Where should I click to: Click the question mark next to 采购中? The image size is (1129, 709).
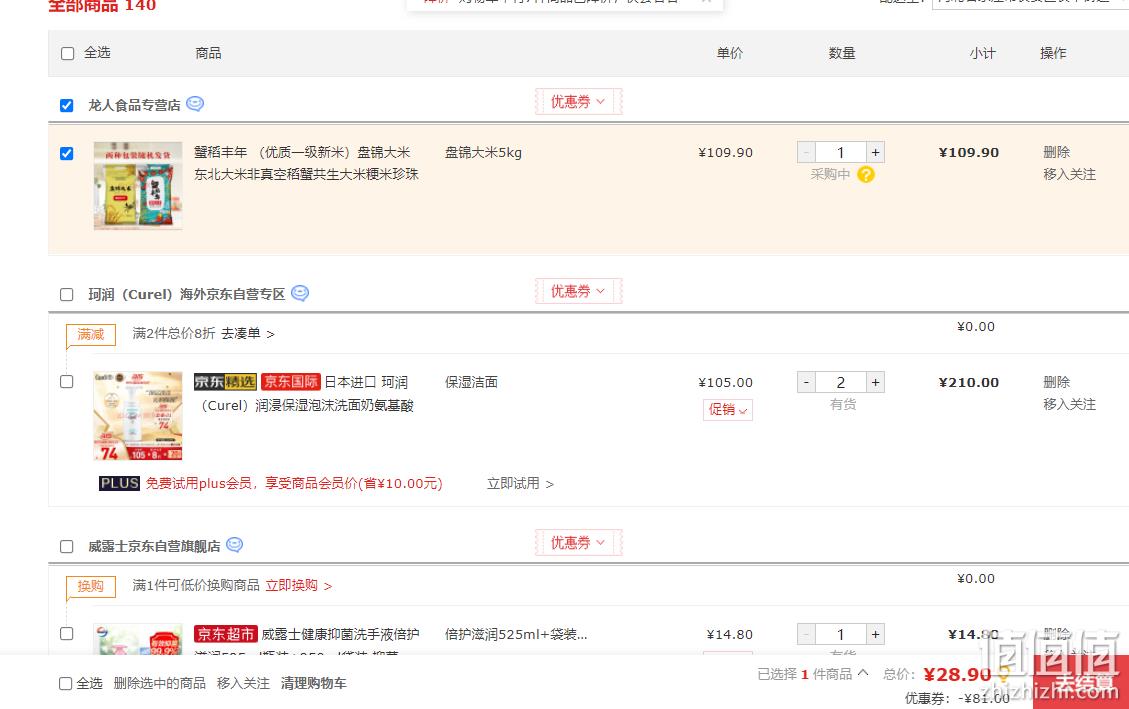(865, 174)
